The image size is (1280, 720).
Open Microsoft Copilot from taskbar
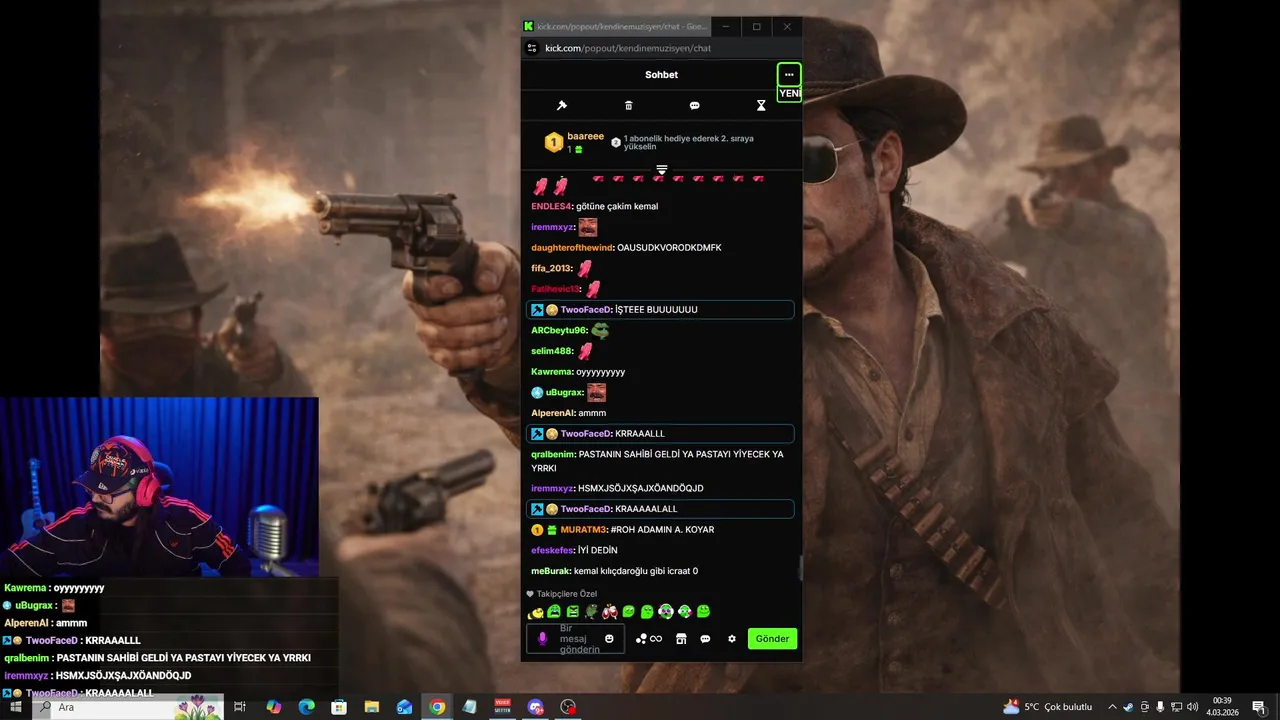coord(274,707)
